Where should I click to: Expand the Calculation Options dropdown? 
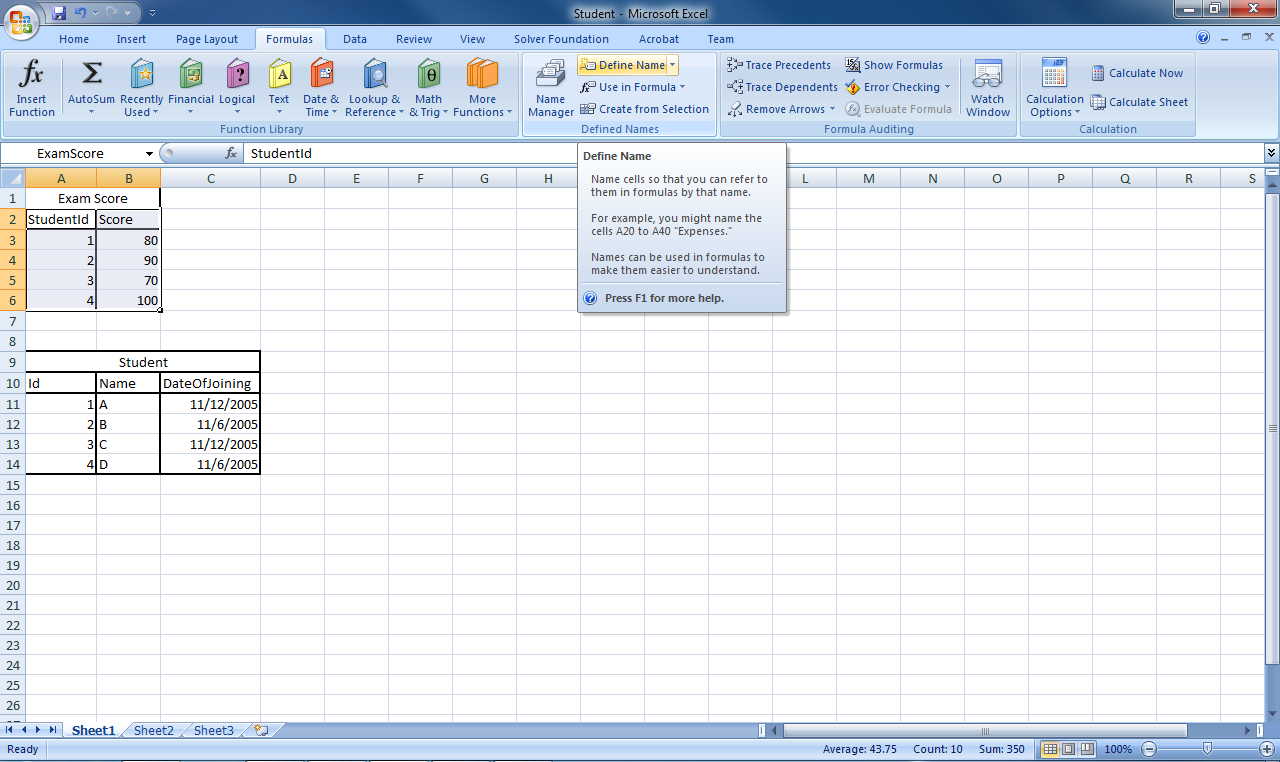(x=1053, y=88)
